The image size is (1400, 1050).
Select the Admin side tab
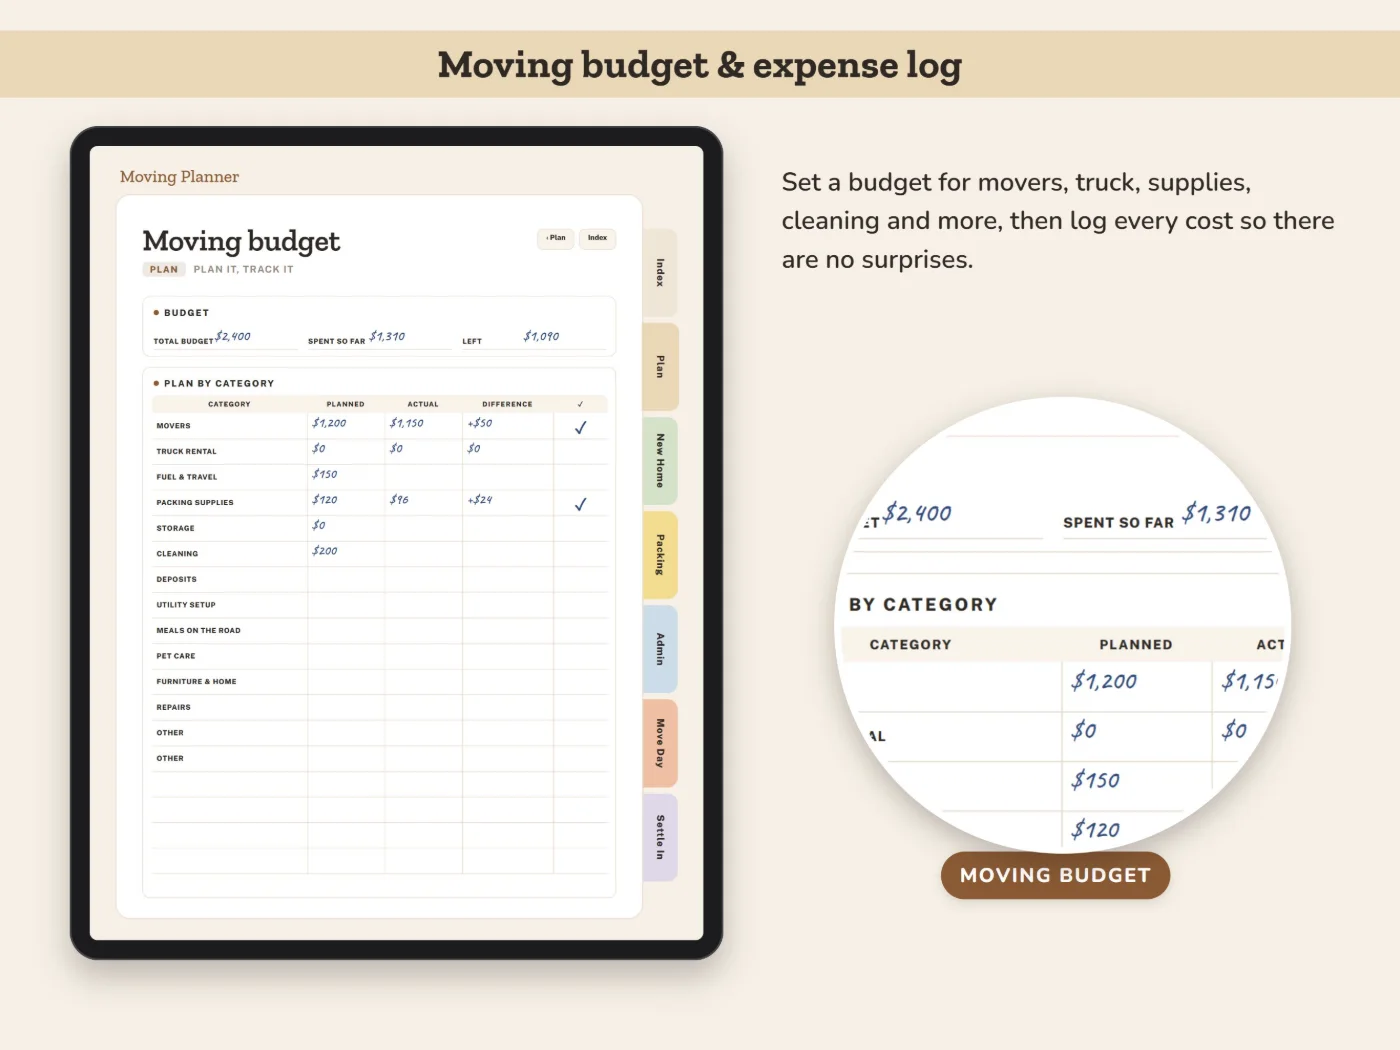[660, 649]
